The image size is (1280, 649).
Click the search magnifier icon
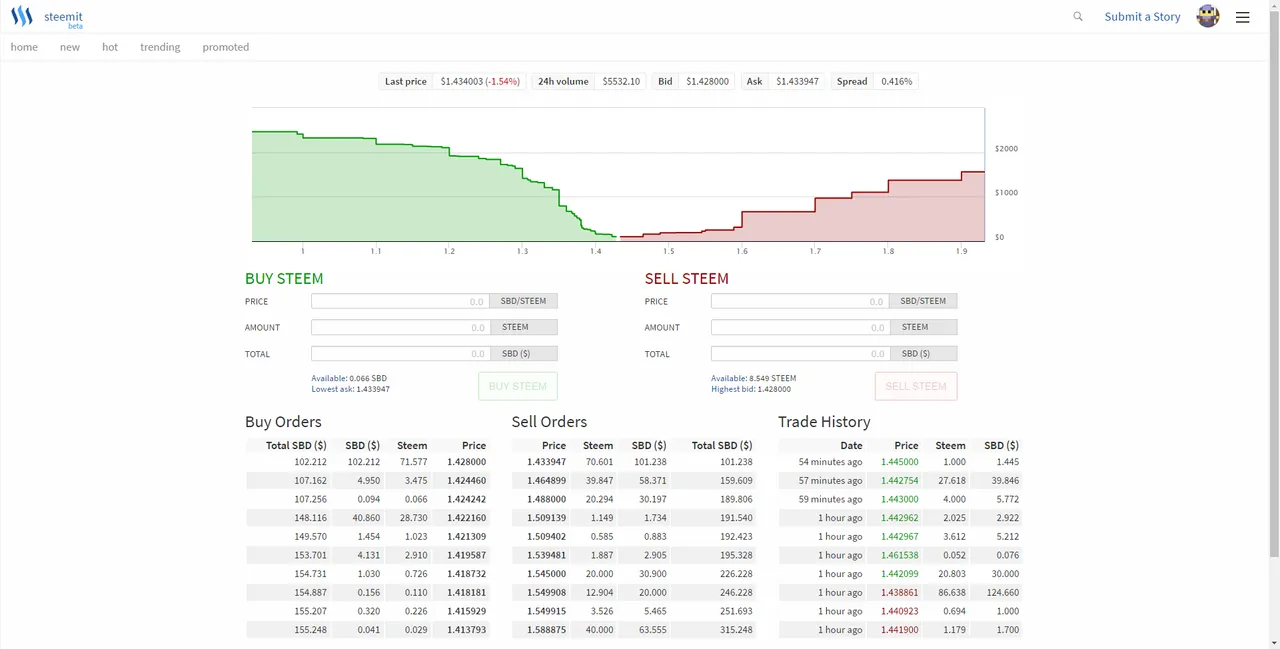[x=1078, y=17]
